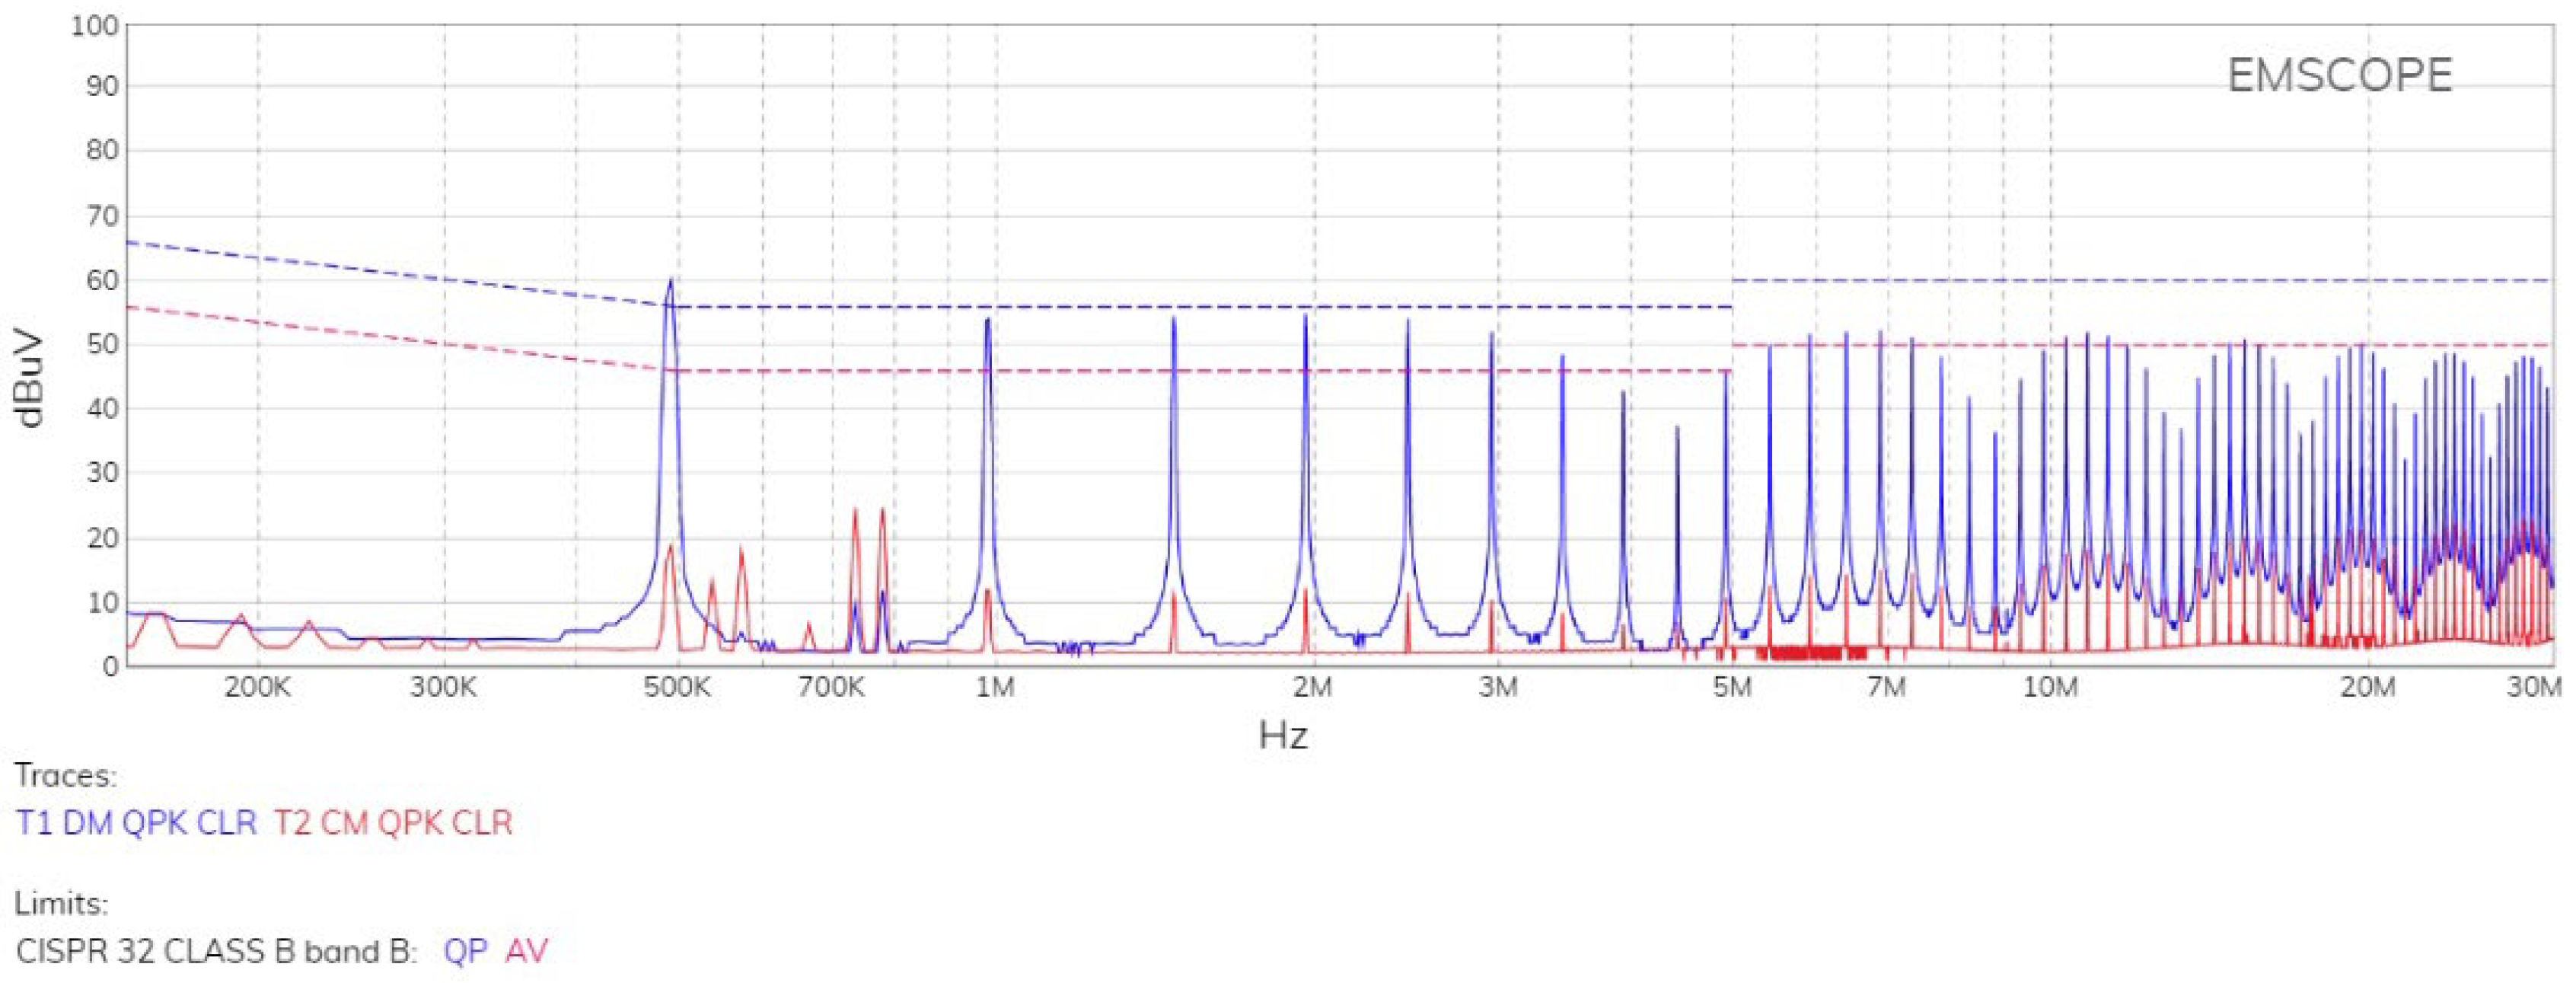Click the T2 CM QPK CLR trace label
This screenshot has height=983, width=2576.
pos(393,822)
